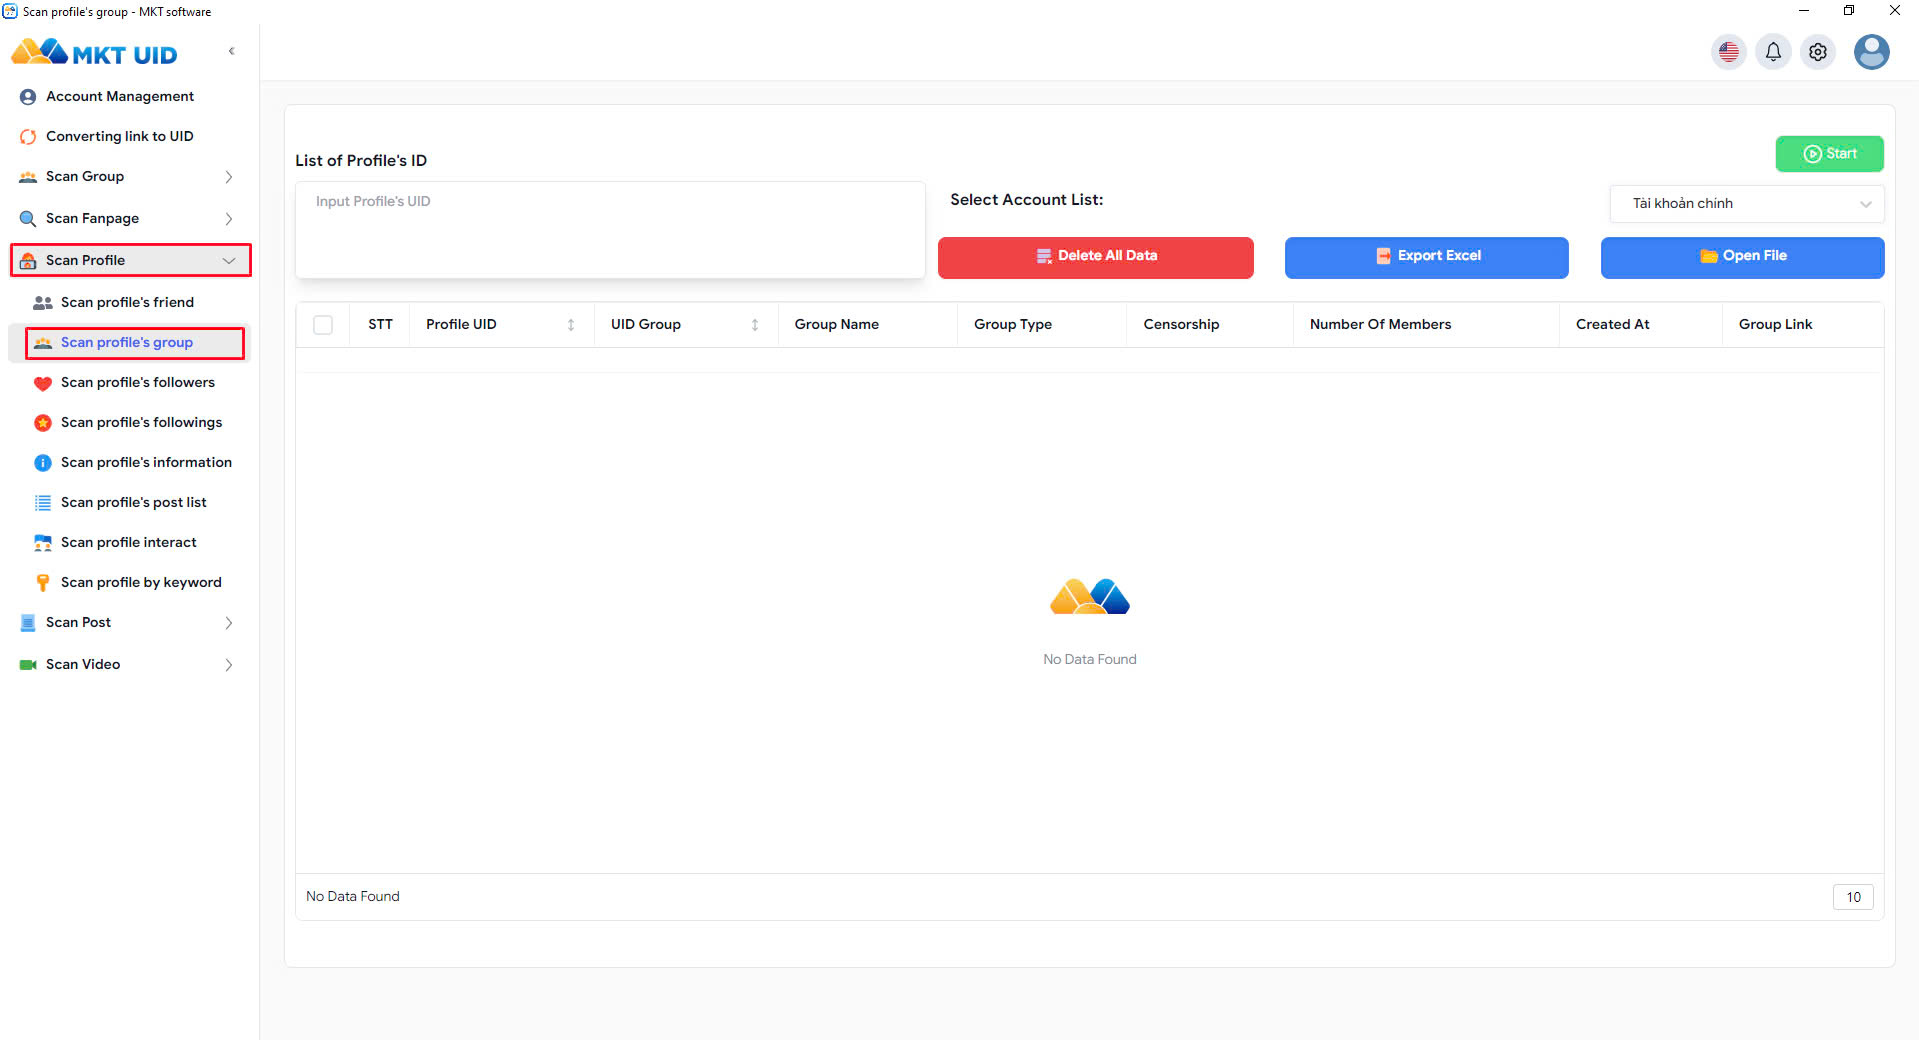Expand the Scan Post submenu chevron
Screen dimensions: 1919x1040
[x=229, y=623]
